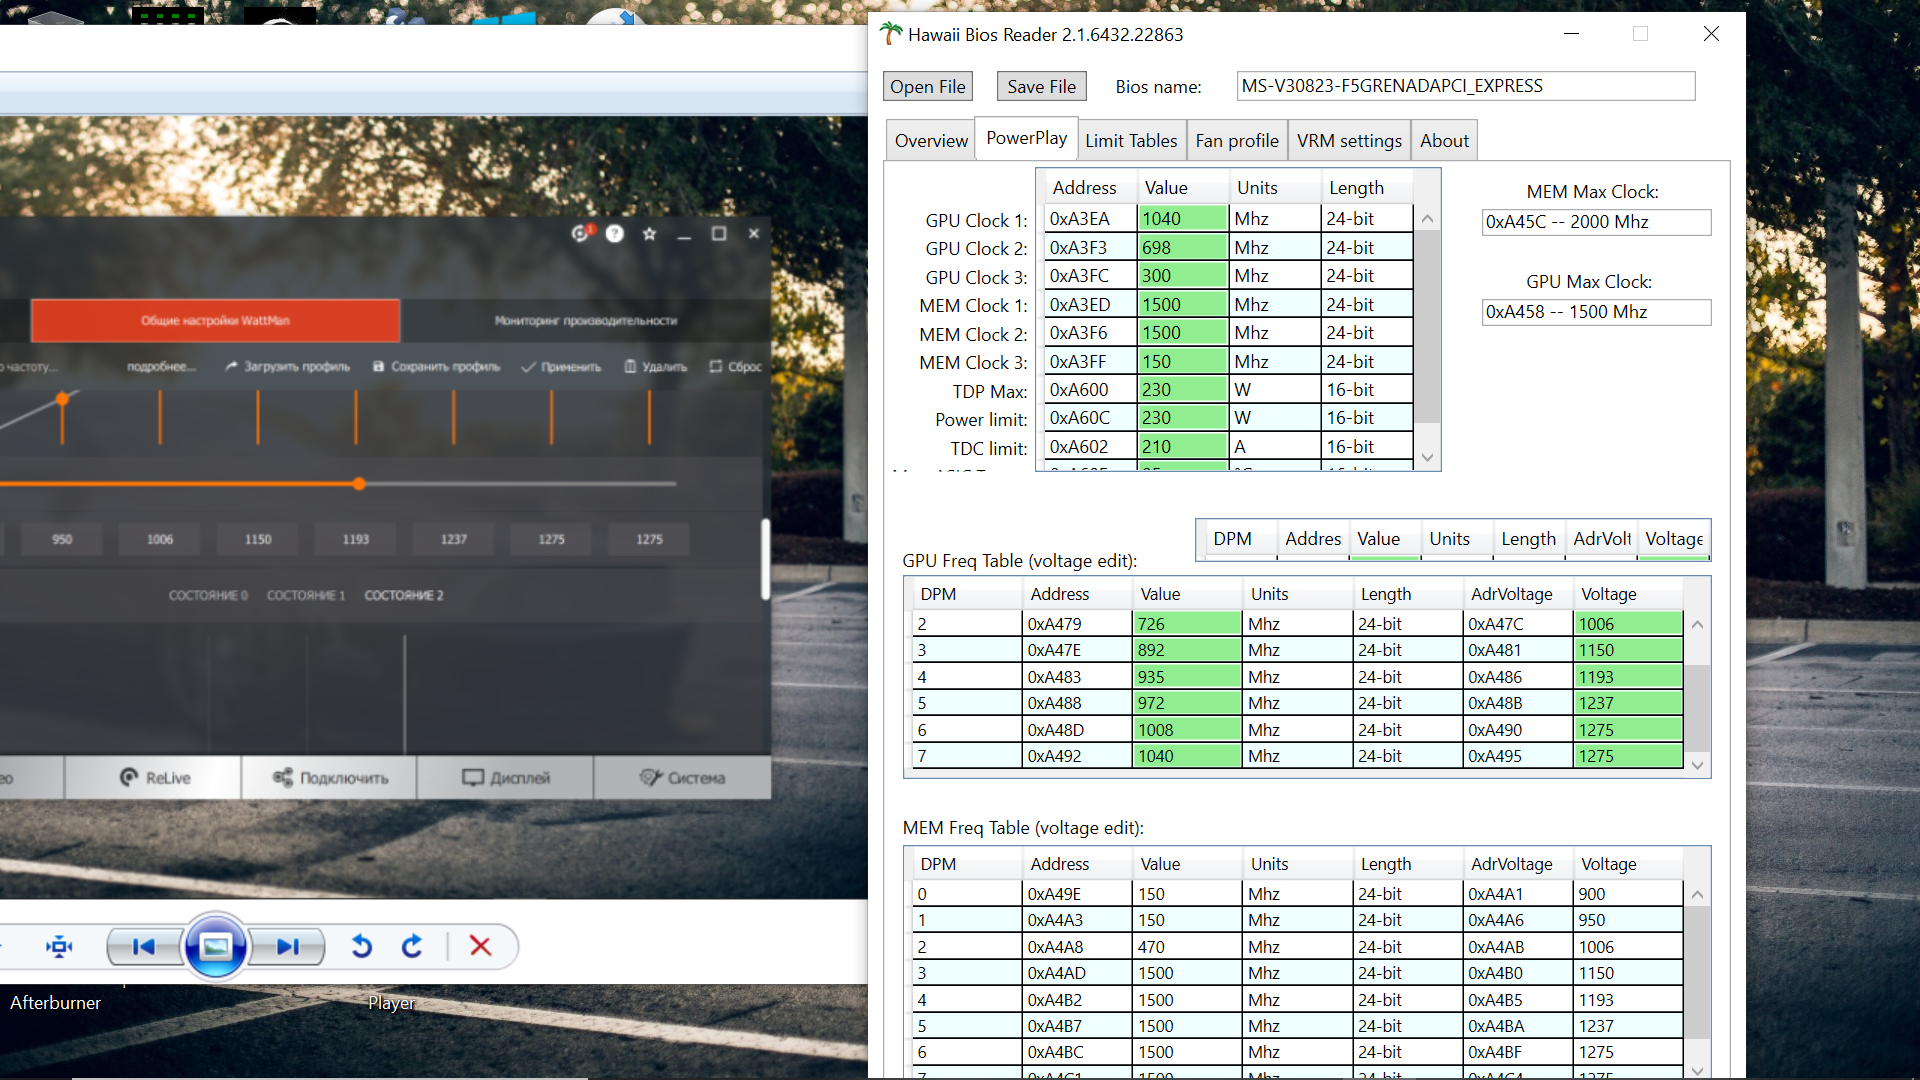Skip to next image in photo viewer
This screenshot has height=1080, width=1920.
tap(288, 946)
